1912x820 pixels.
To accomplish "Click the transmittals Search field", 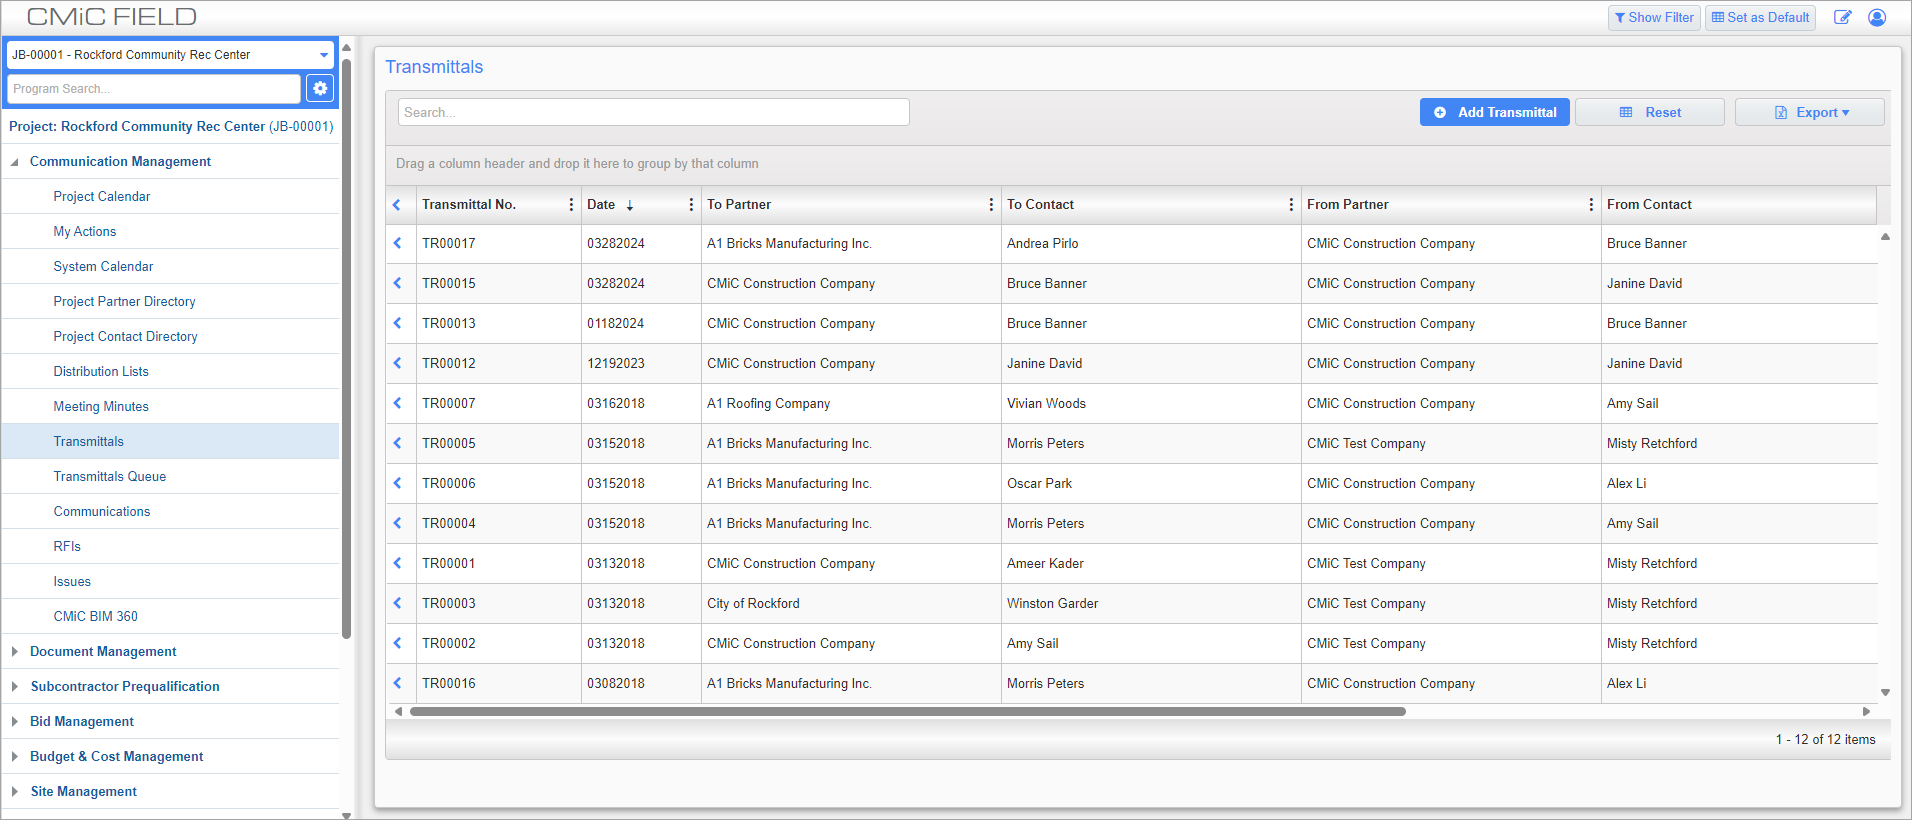I will point(654,112).
